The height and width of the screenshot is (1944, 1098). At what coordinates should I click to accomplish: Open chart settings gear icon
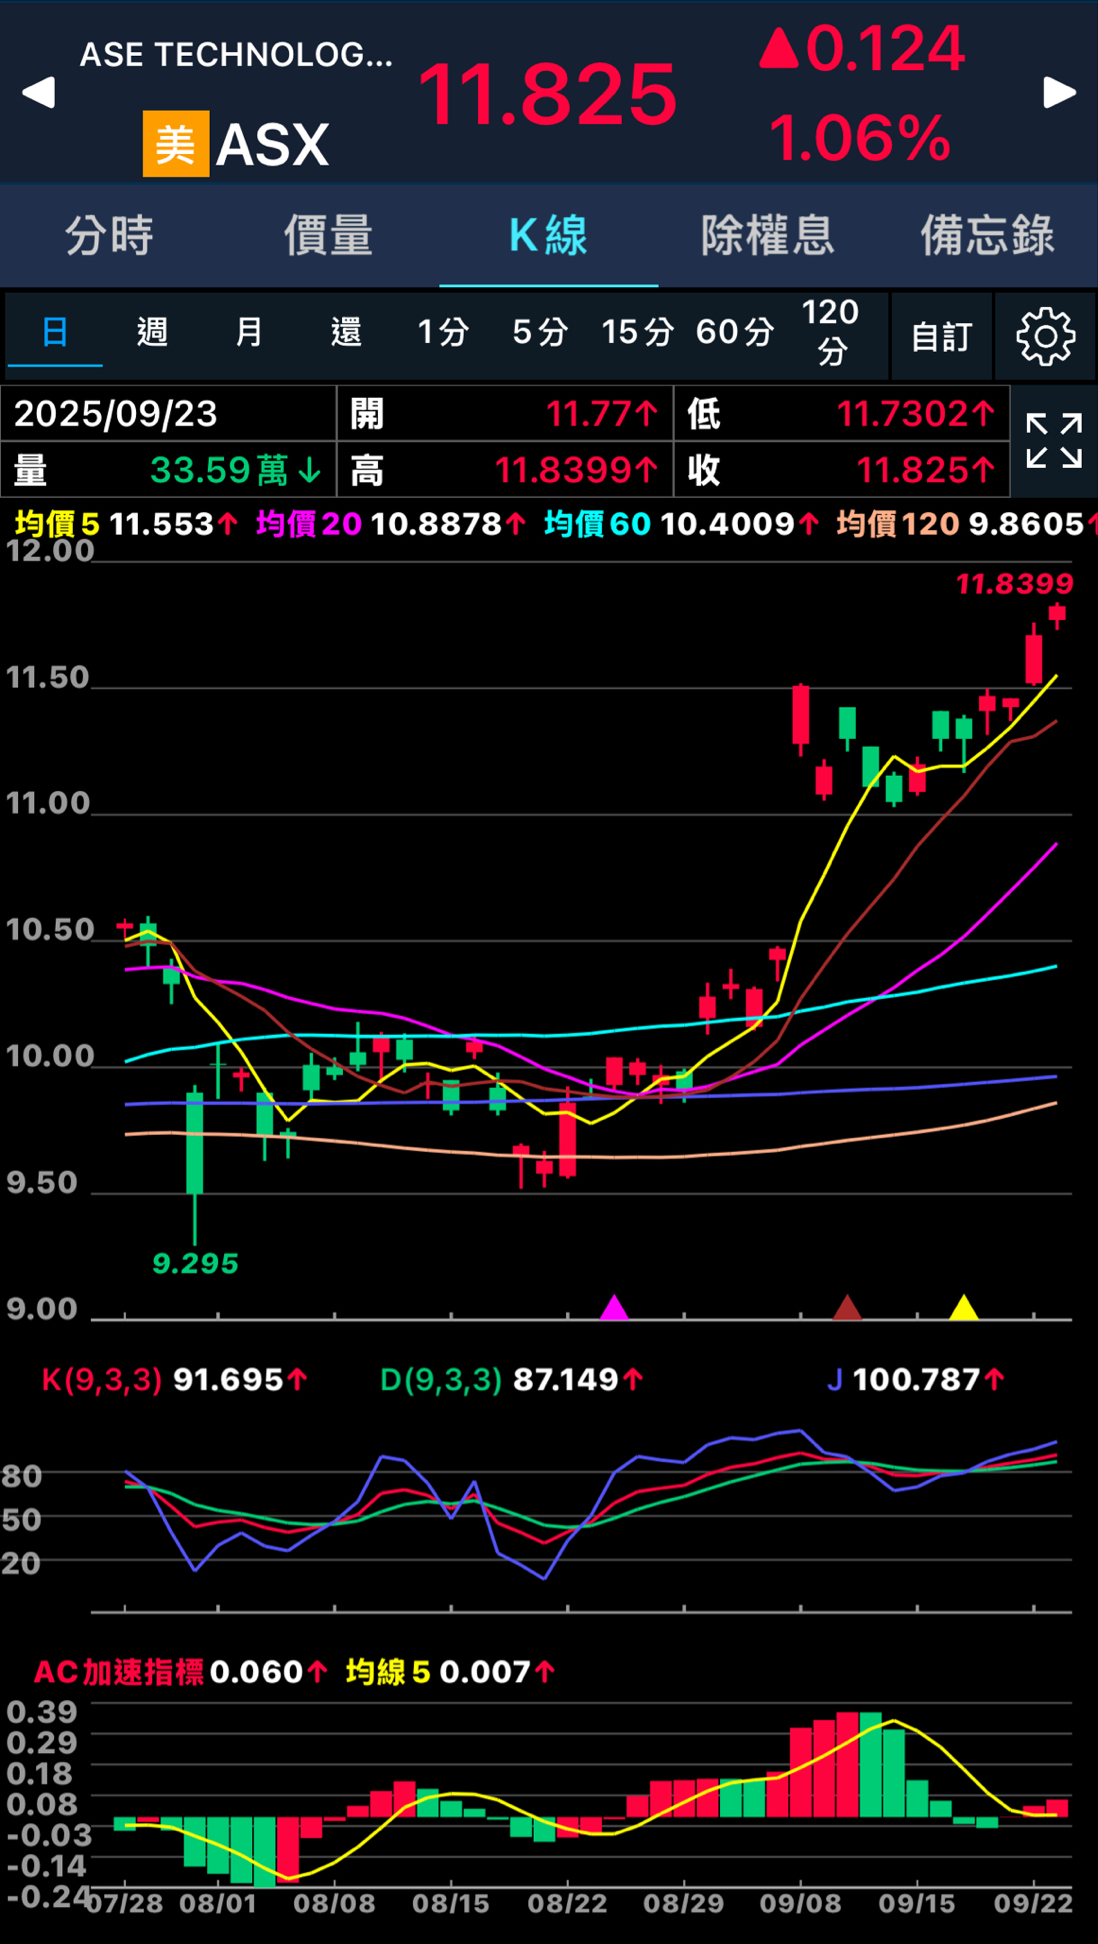[x=1046, y=336]
